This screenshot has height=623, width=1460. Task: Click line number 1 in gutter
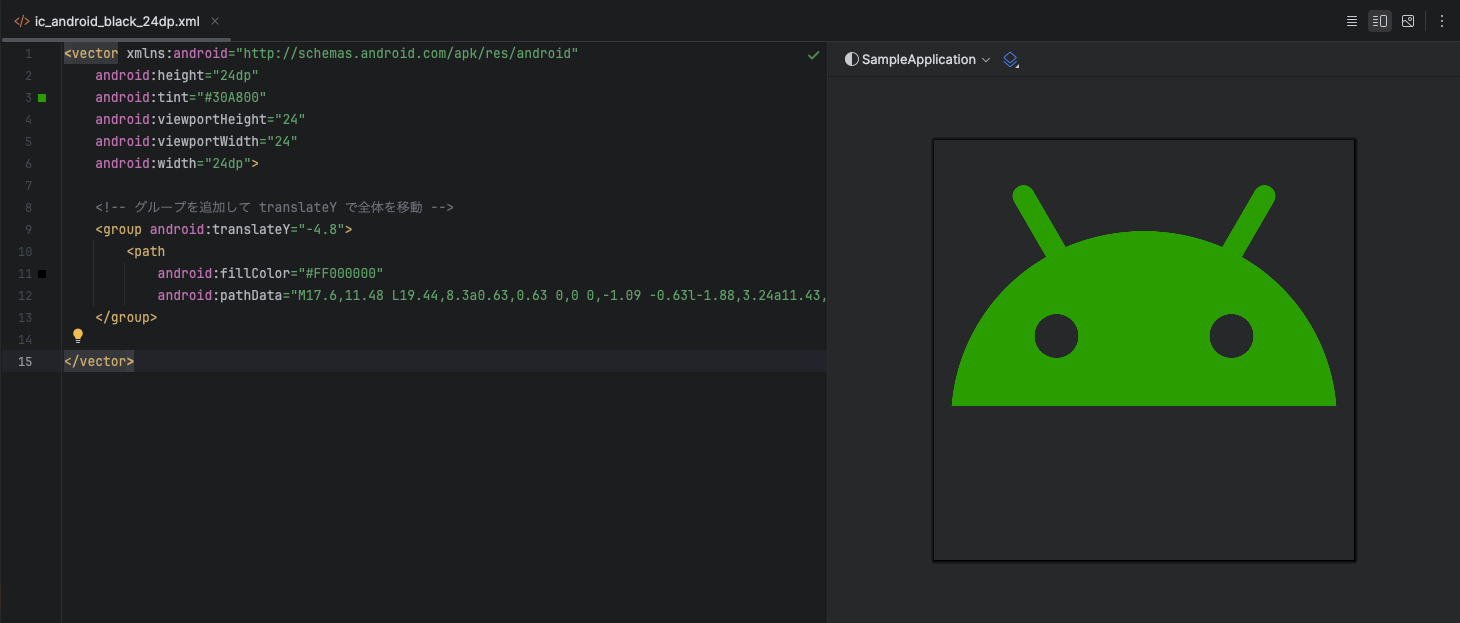point(28,53)
